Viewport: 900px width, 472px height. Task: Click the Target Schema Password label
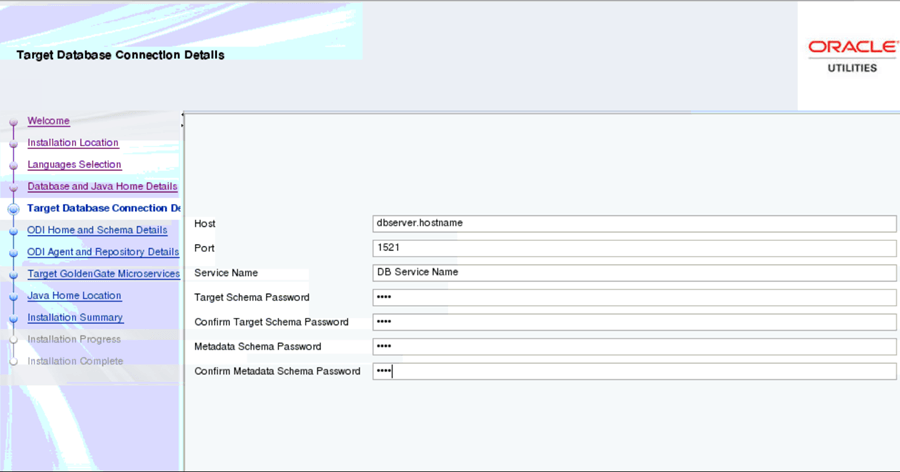pos(252,297)
